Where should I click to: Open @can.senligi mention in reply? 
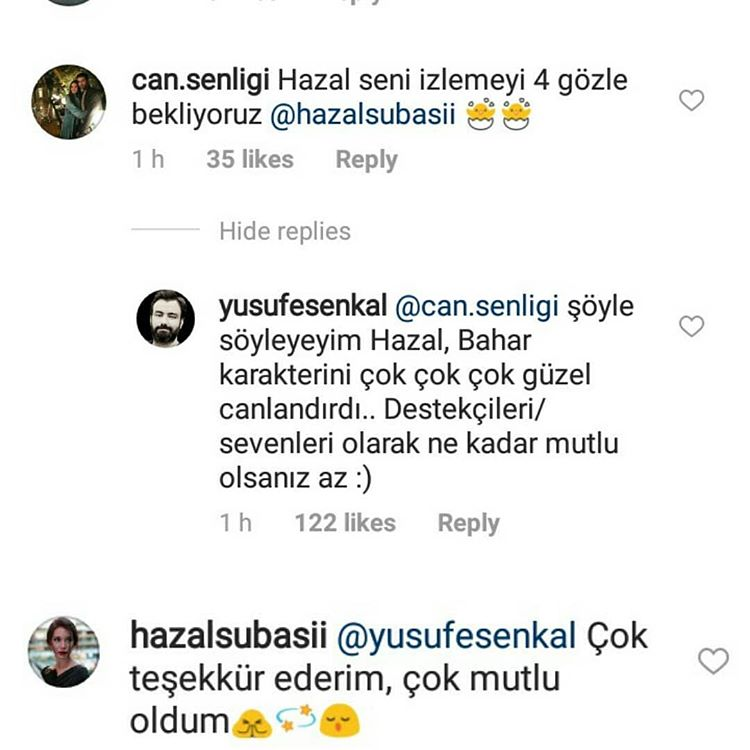point(477,306)
